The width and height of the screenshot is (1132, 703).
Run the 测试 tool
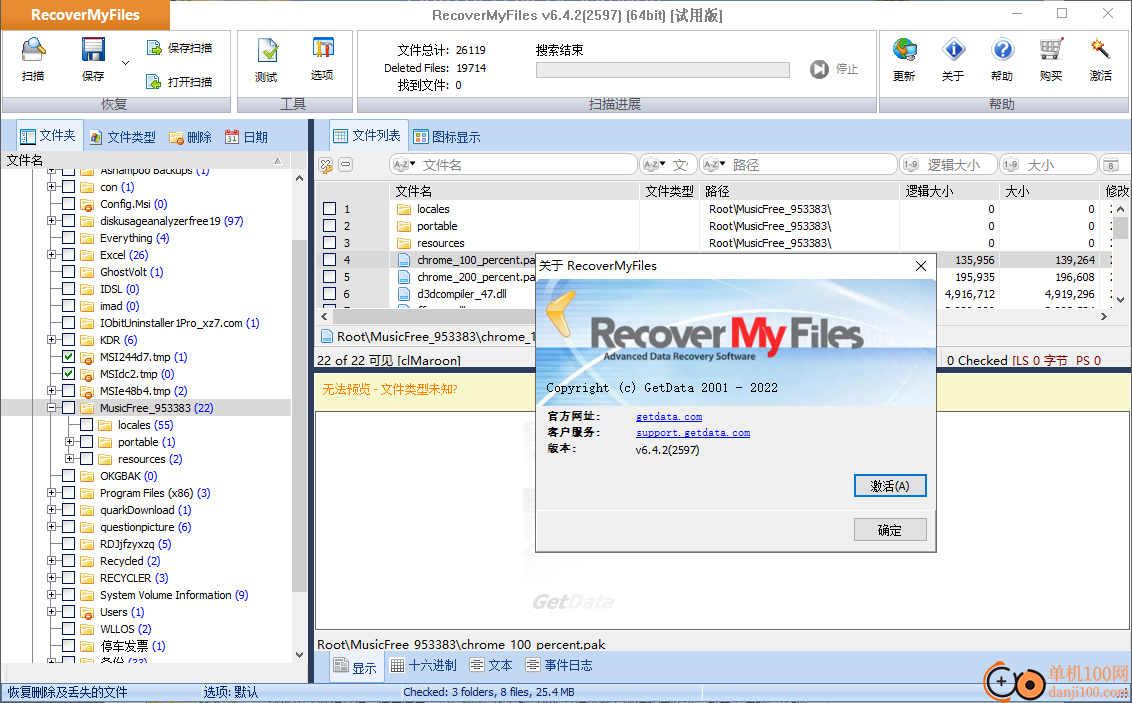[266, 60]
